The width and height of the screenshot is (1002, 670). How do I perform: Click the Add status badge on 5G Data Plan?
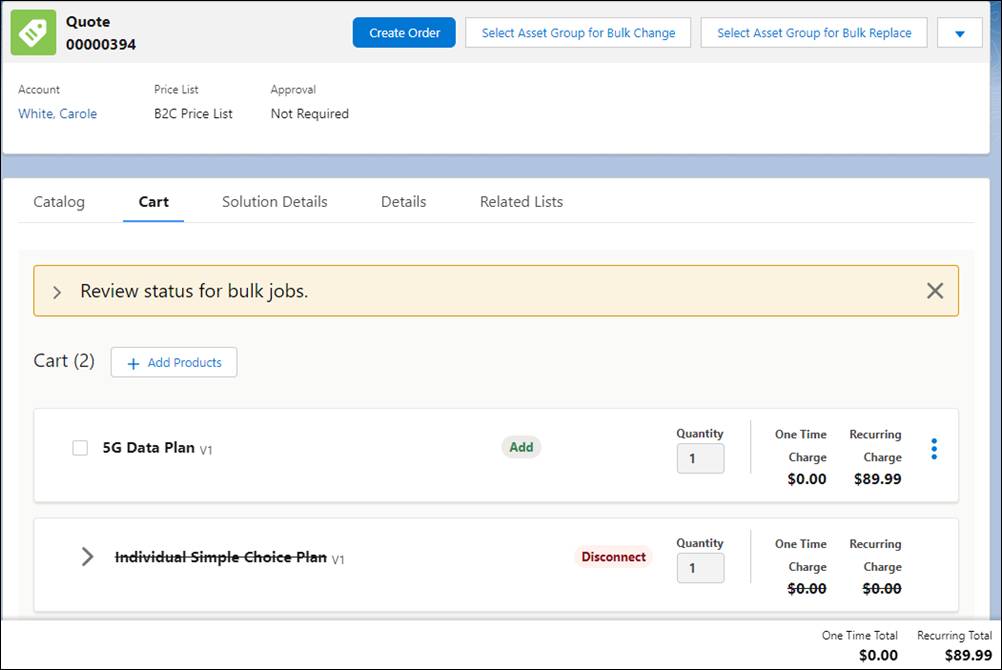pos(521,447)
